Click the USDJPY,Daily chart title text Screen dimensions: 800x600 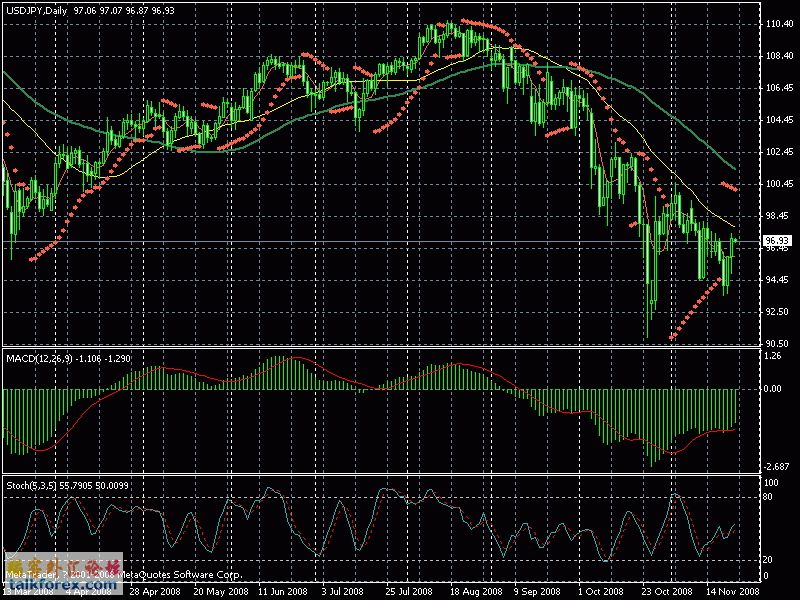click(37, 11)
